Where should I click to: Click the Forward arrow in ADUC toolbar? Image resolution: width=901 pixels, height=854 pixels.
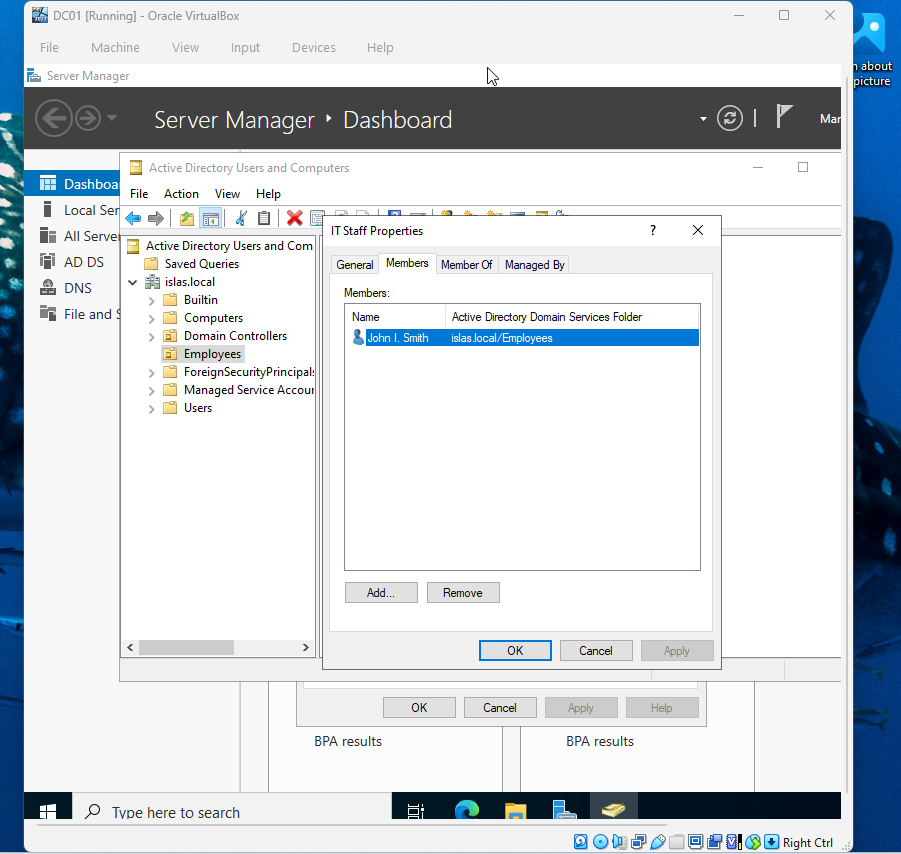tap(156, 218)
